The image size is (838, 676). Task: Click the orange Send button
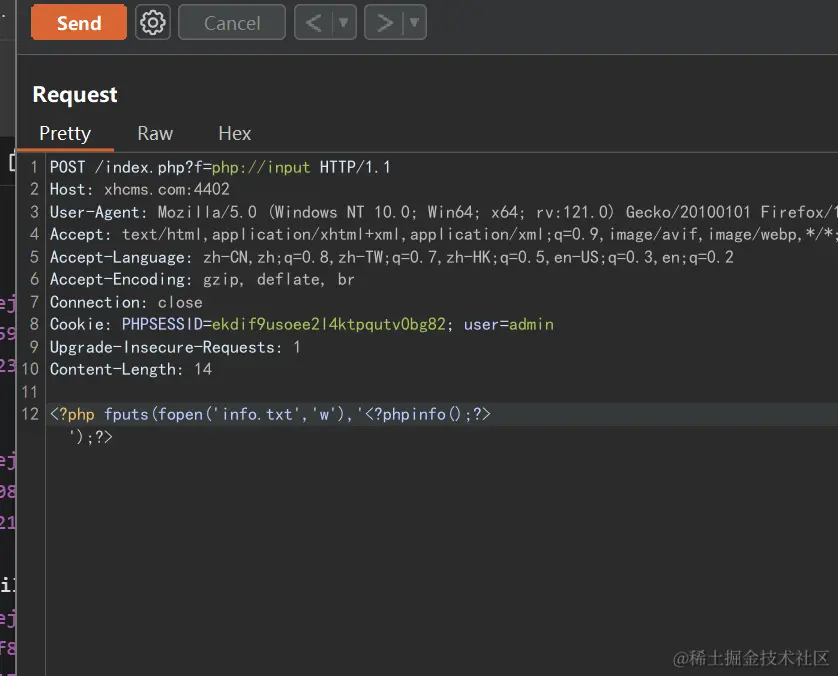(x=79, y=22)
